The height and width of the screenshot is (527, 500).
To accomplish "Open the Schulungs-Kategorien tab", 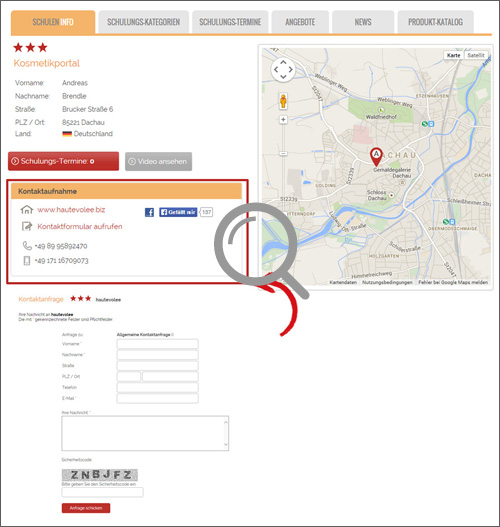I will pyautogui.click(x=143, y=22).
